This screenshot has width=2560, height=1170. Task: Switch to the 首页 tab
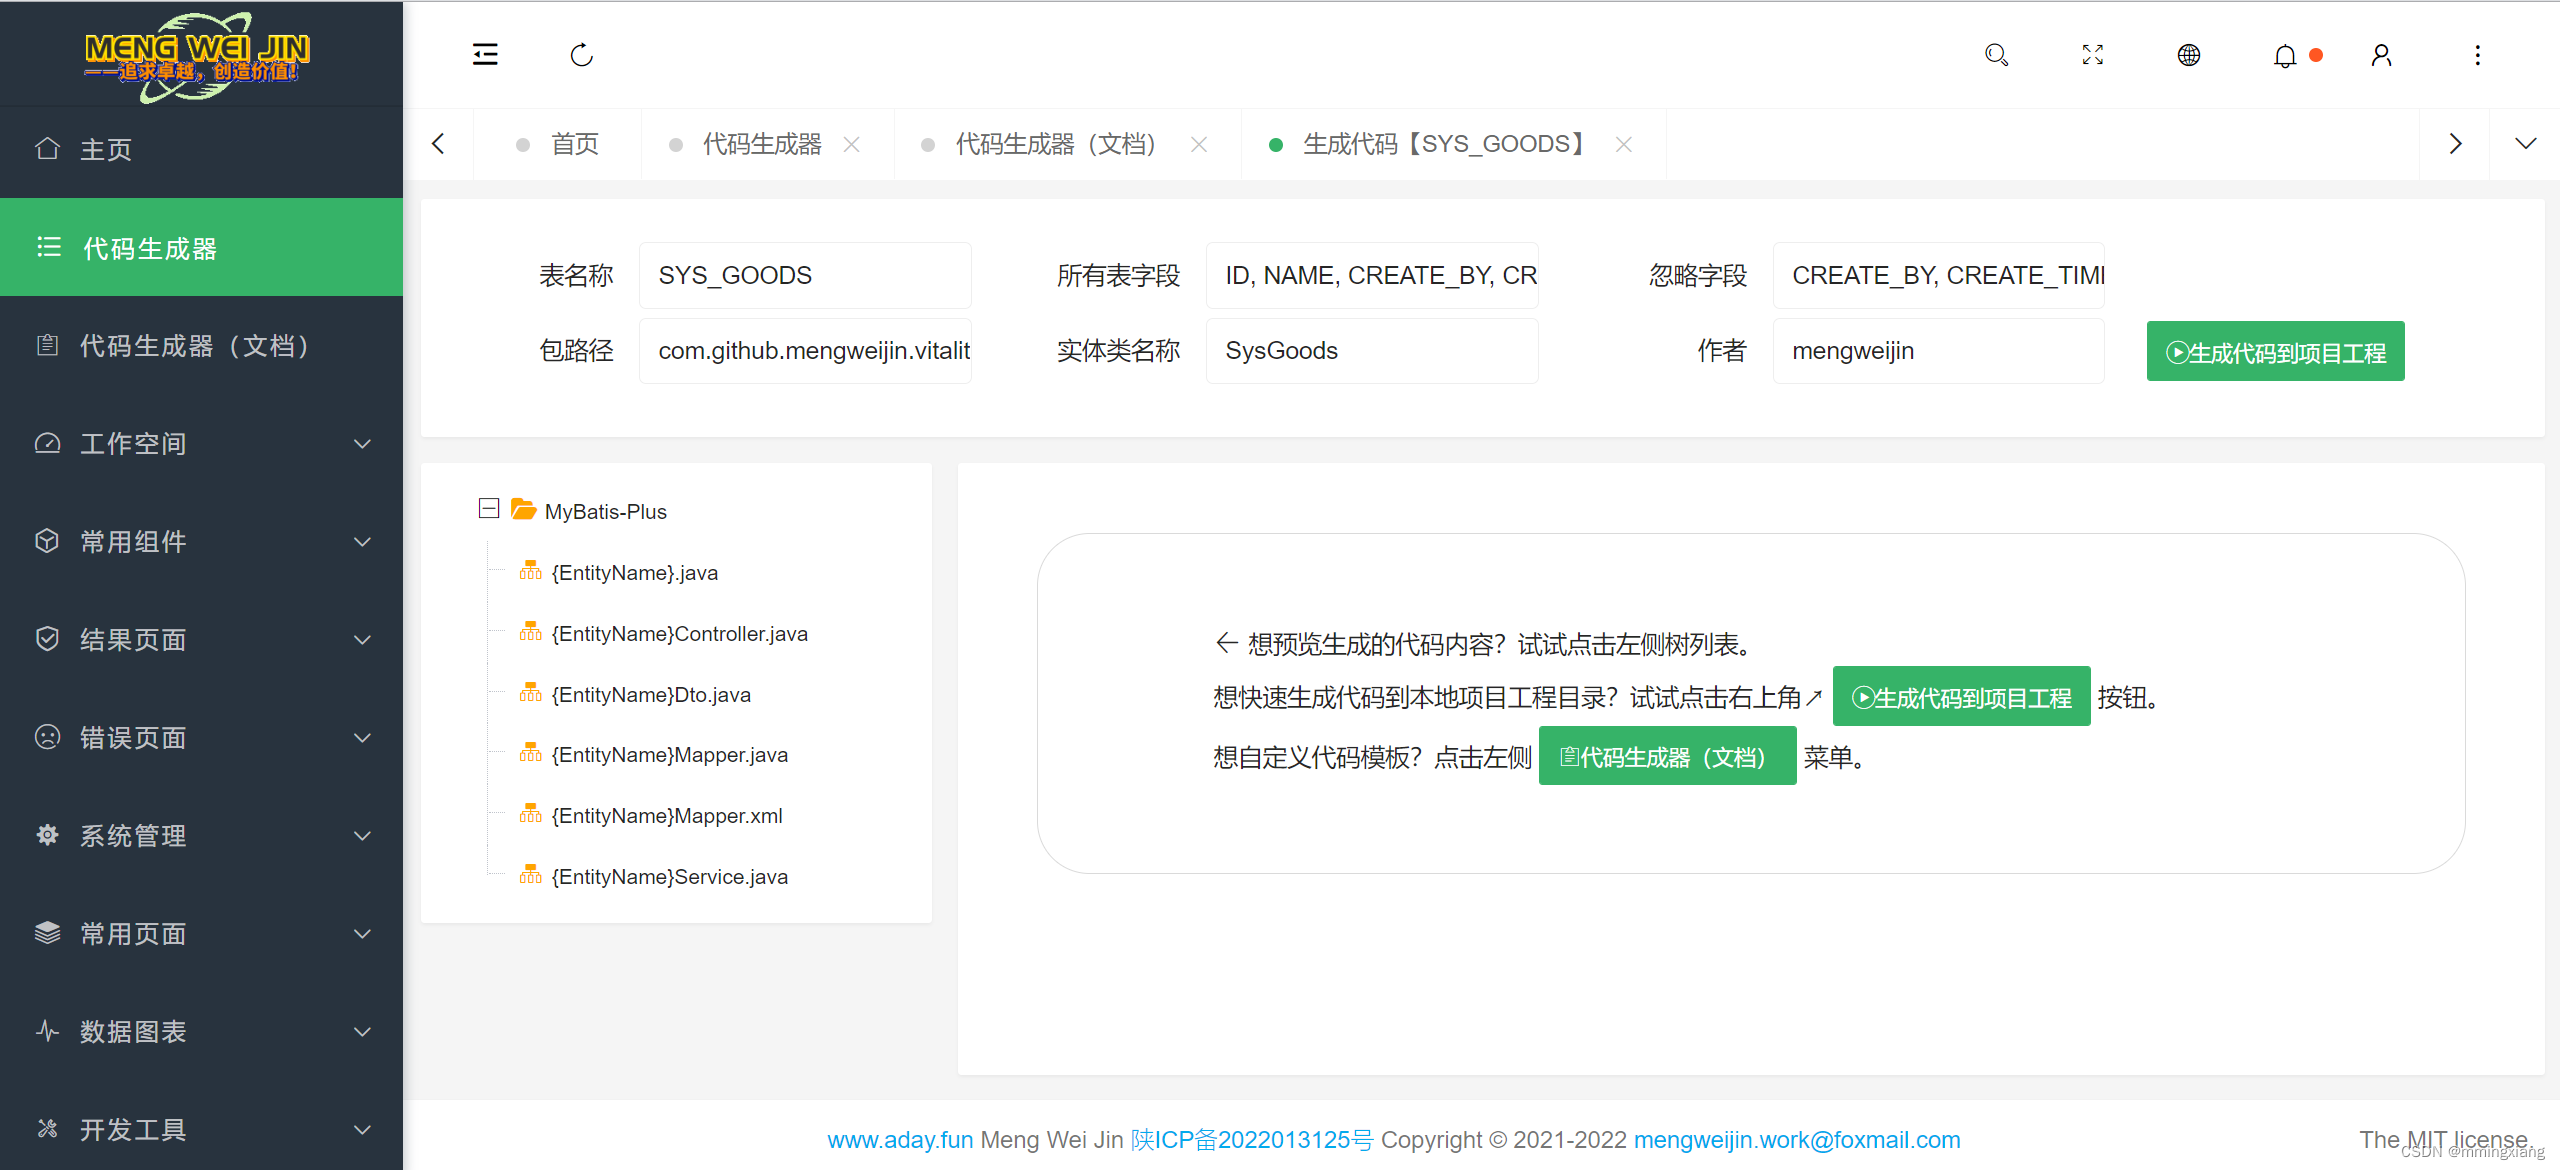[575, 143]
